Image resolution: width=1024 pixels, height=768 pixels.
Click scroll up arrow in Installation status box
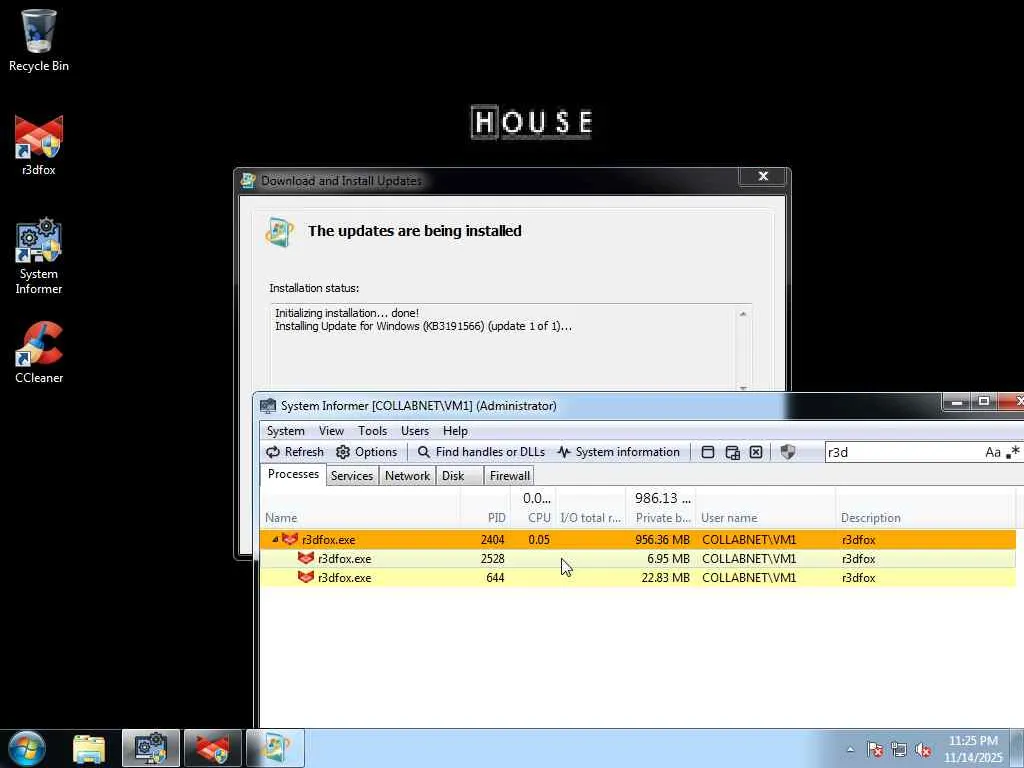coord(743,314)
